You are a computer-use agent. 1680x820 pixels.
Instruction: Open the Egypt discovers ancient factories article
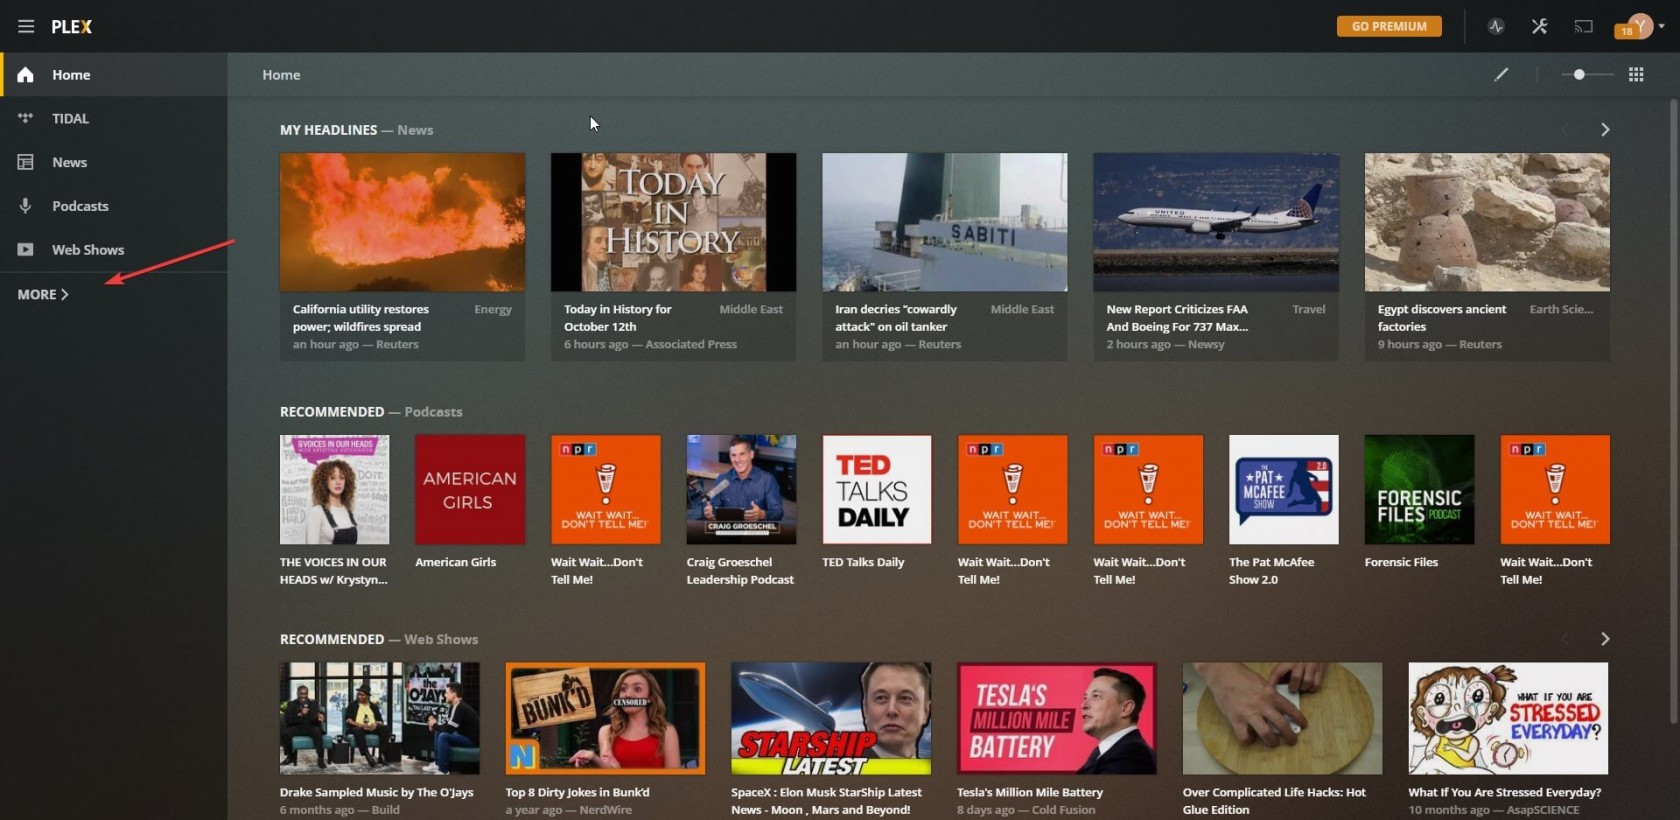pos(1486,223)
